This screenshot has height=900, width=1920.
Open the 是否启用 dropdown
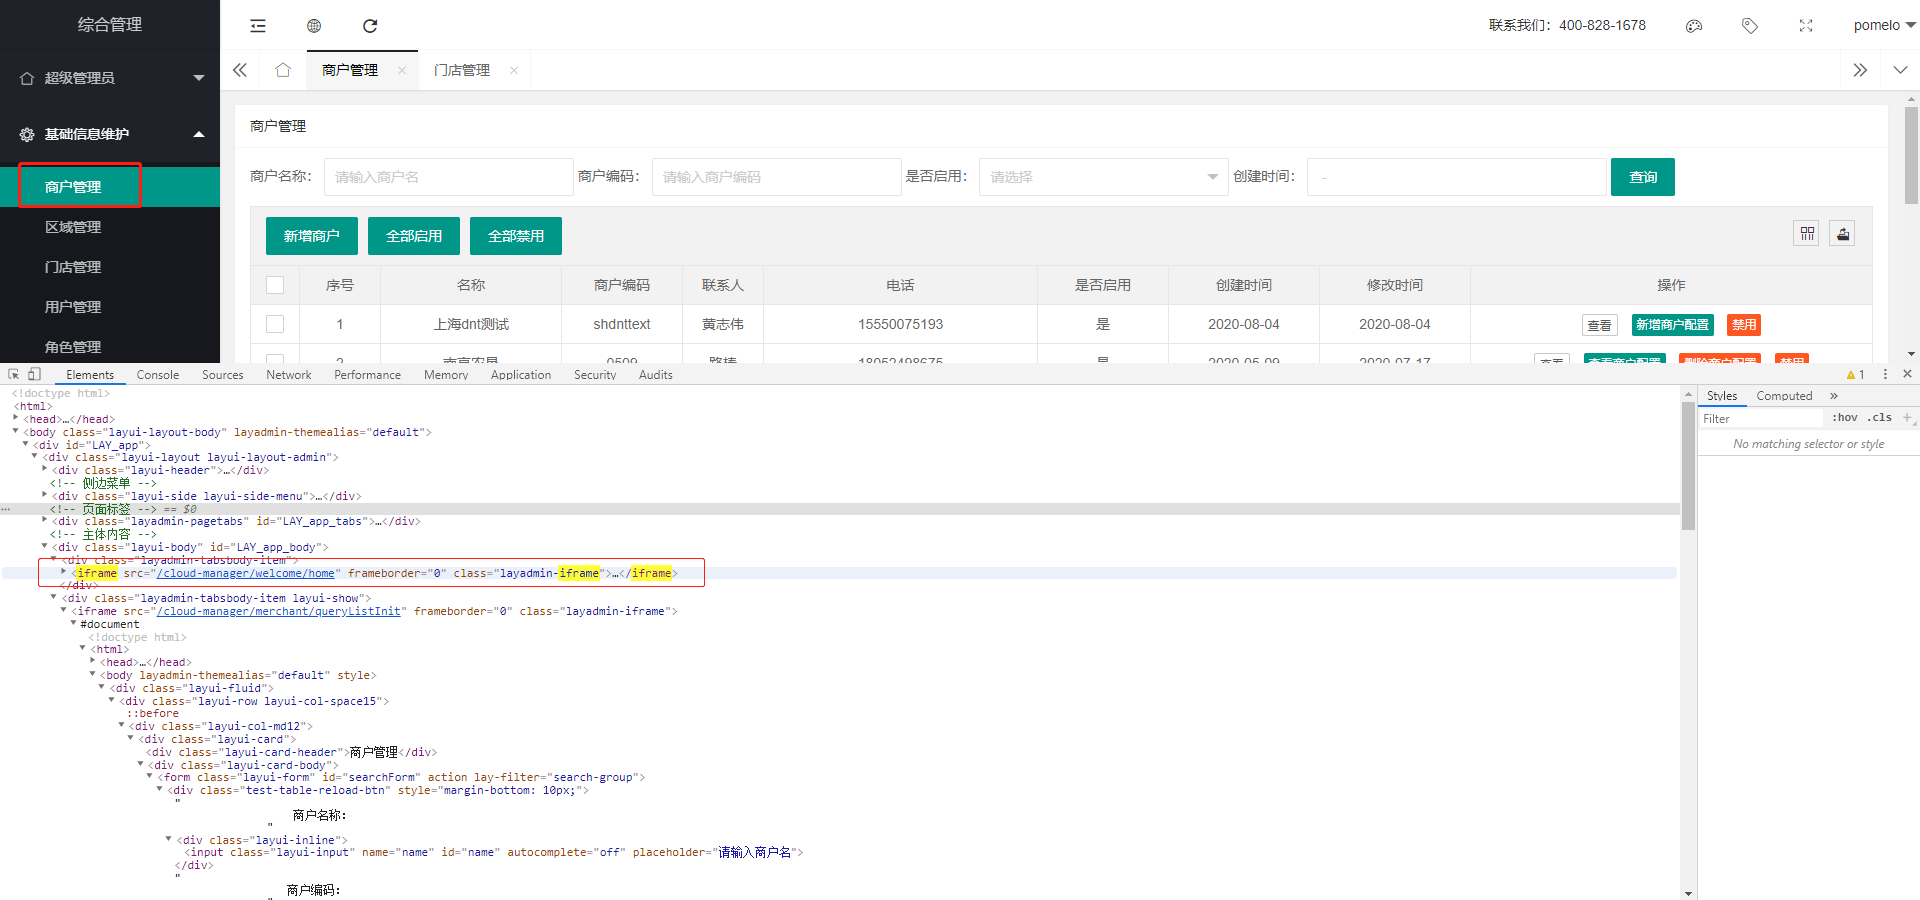tap(1103, 177)
